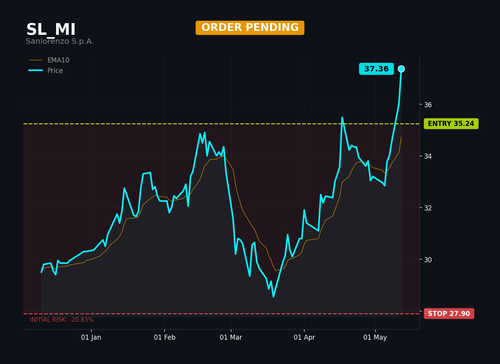
Task: Click the 36 price axis tick label
Action: pos(428,105)
